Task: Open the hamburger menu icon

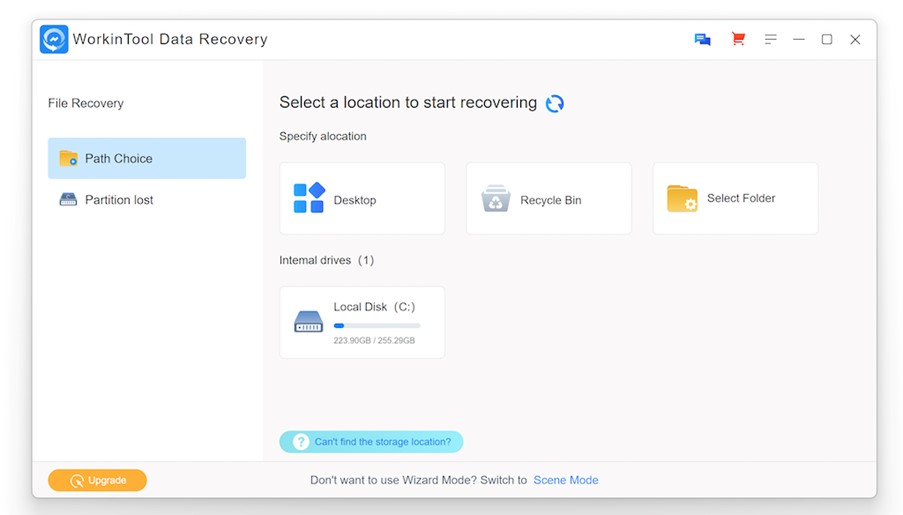Action: point(770,39)
